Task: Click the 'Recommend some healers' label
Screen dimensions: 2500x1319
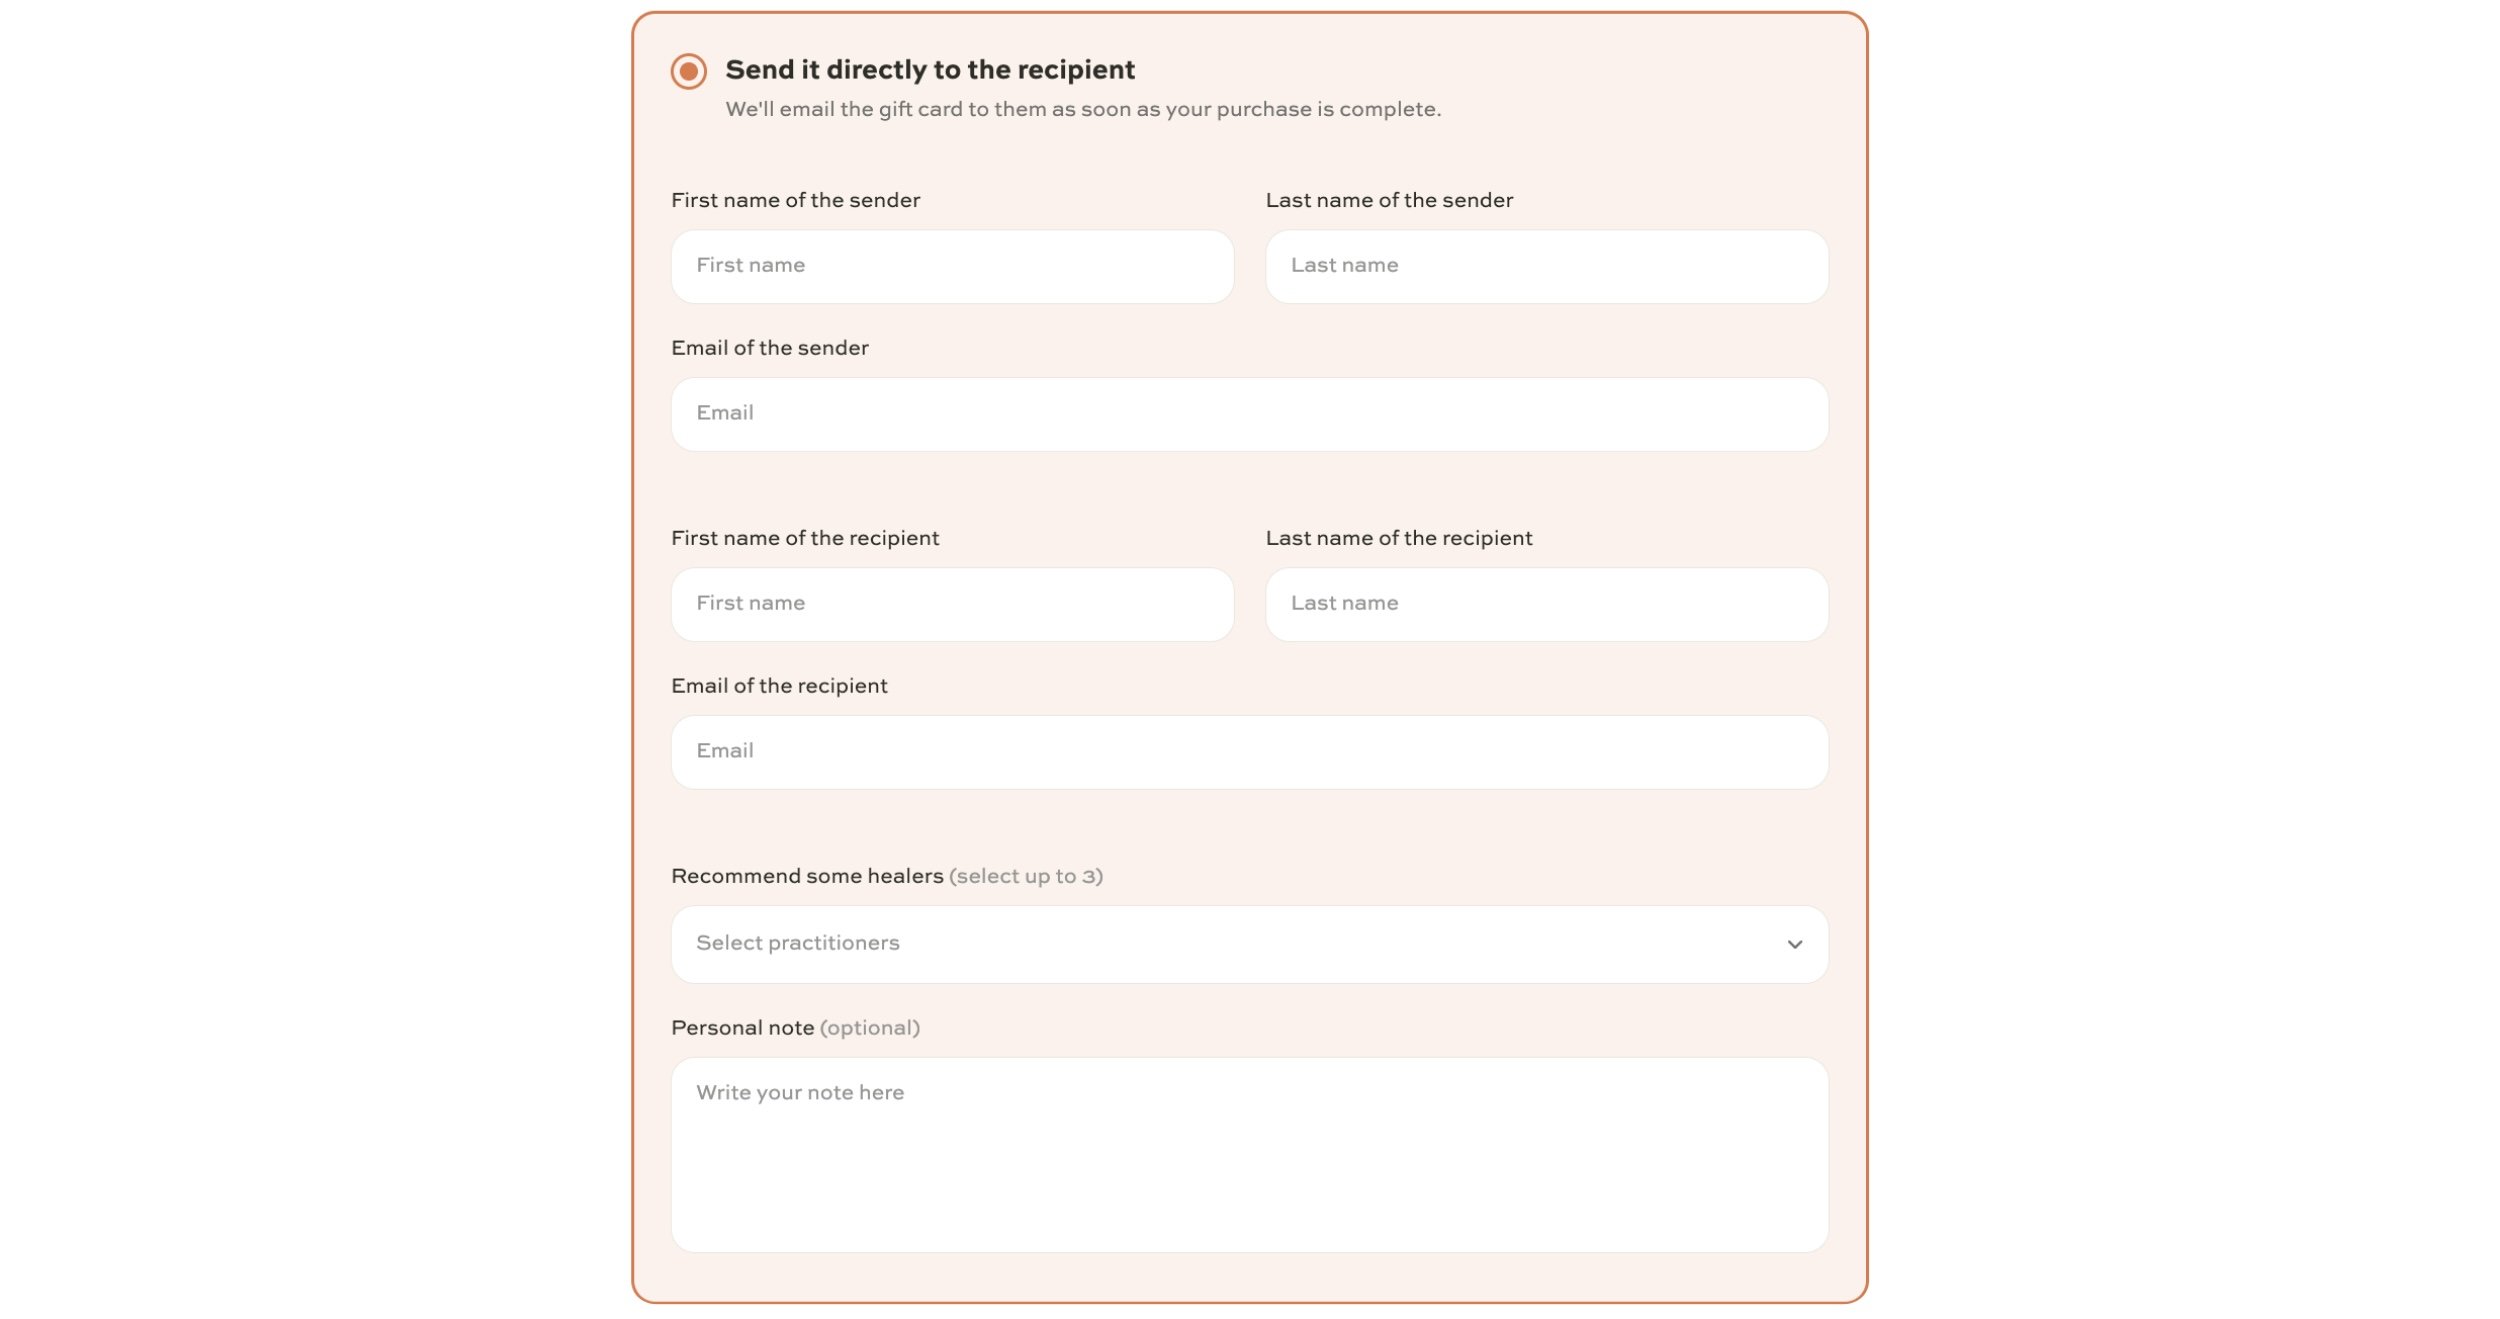Action: 807,876
